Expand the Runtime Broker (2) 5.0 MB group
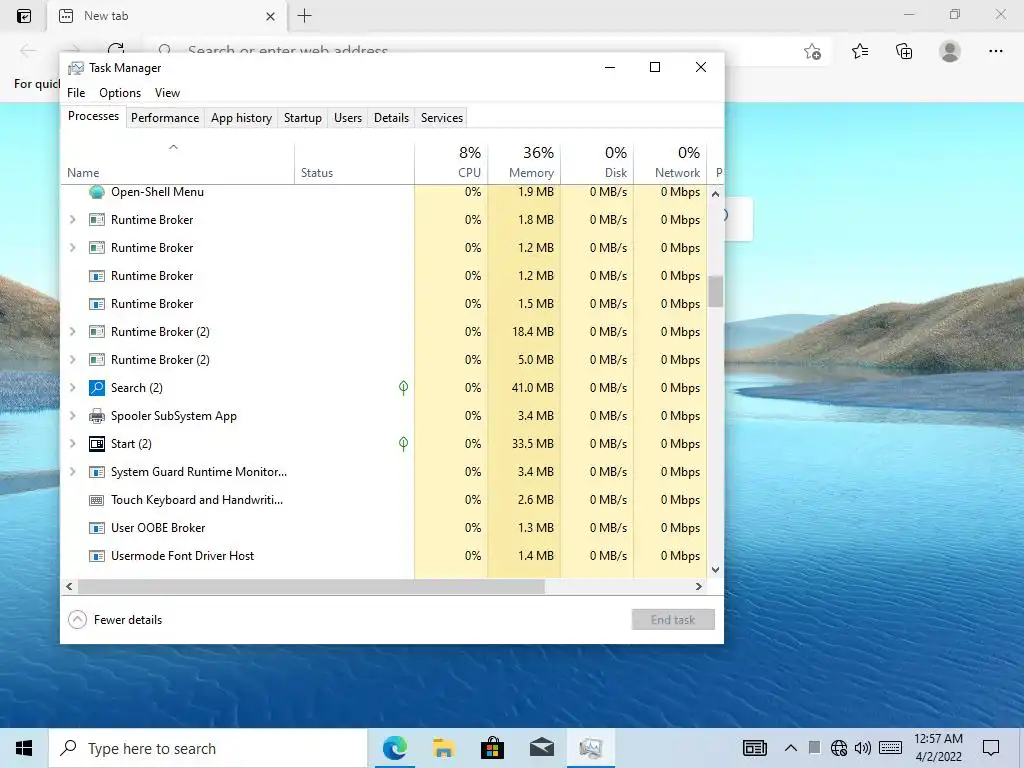This screenshot has width=1024, height=768. (x=72, y=360)
